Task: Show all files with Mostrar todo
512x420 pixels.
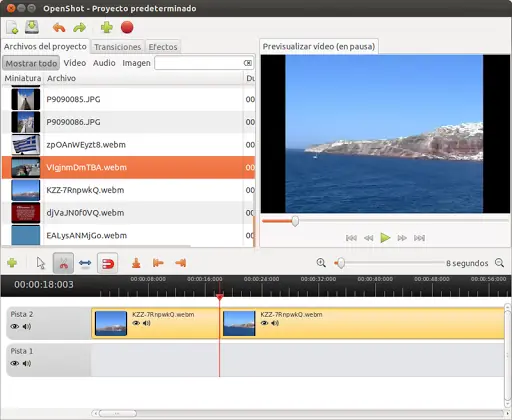Action: [31, 63]
